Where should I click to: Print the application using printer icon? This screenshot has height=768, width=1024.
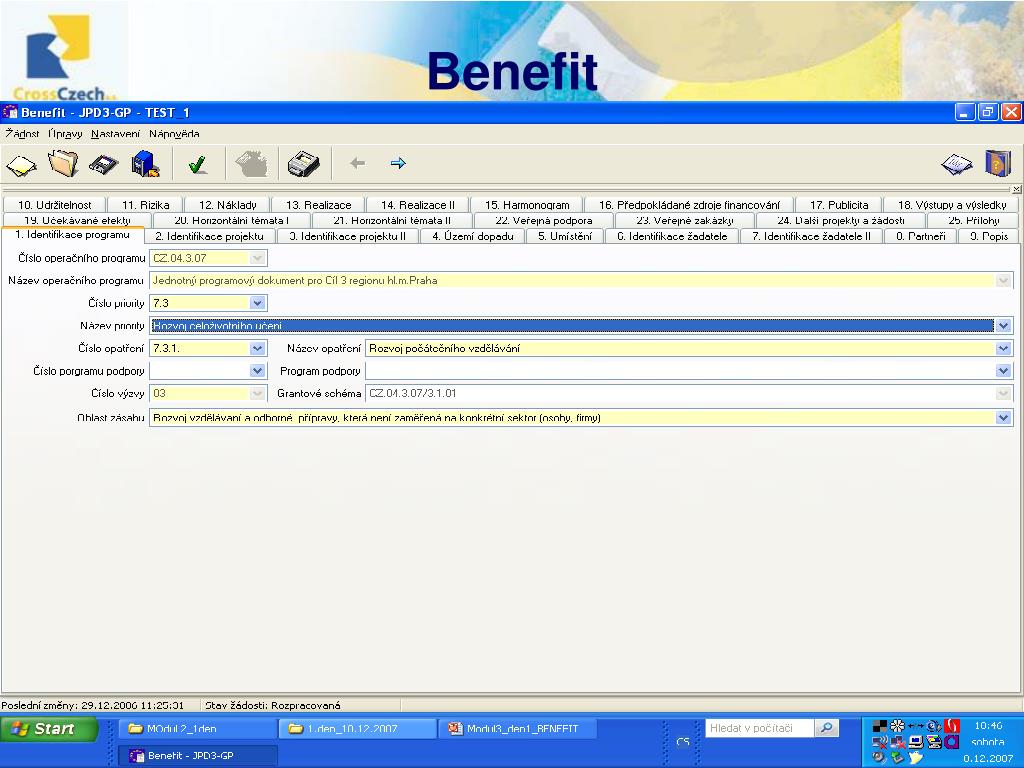[x=304, y=164]
